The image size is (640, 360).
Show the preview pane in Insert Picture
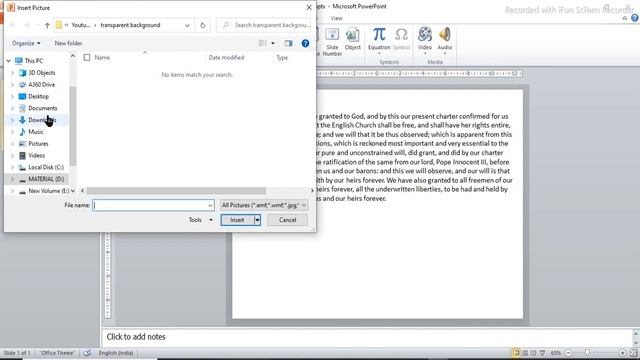pos(288,43)
